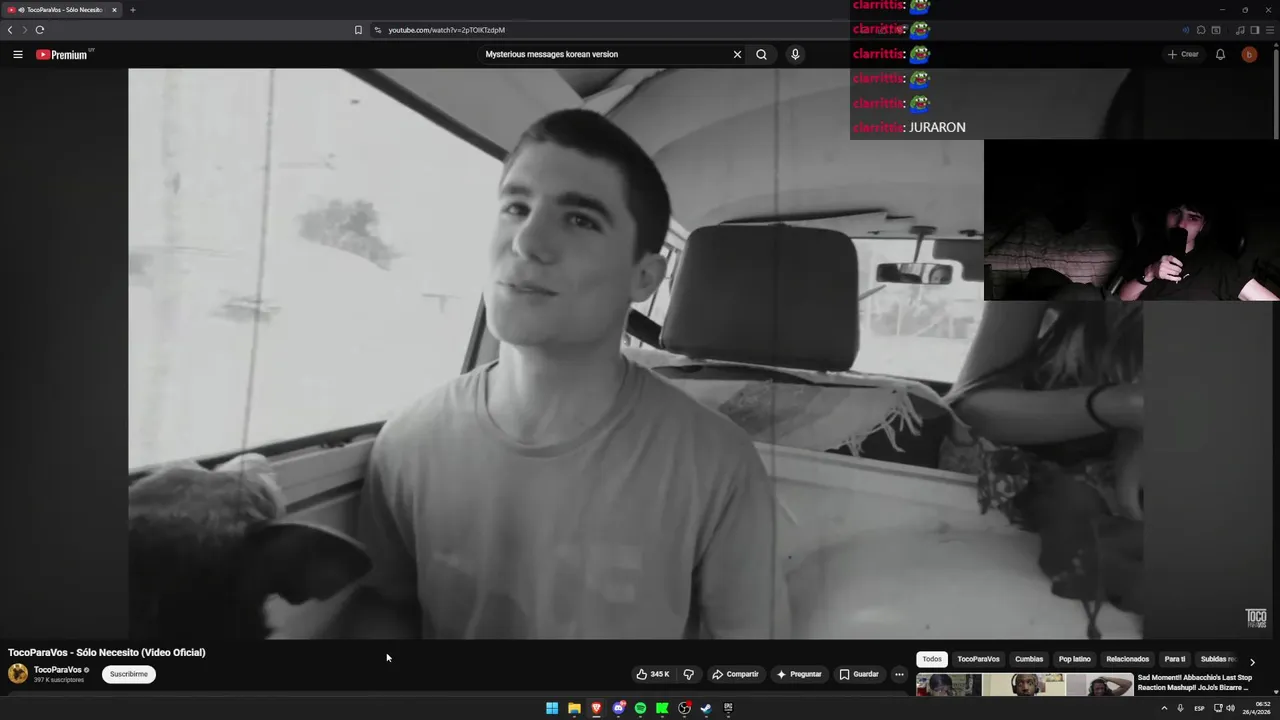Open the YouTube hamburger guide menu

[x=18, y=54]
